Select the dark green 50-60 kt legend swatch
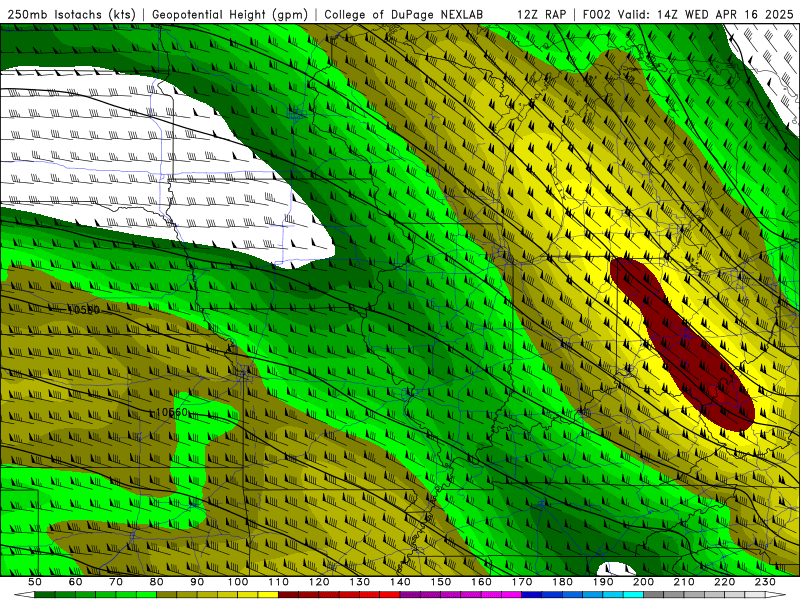The height and width of the screenshot is (600, 800). tap(55, 595)
